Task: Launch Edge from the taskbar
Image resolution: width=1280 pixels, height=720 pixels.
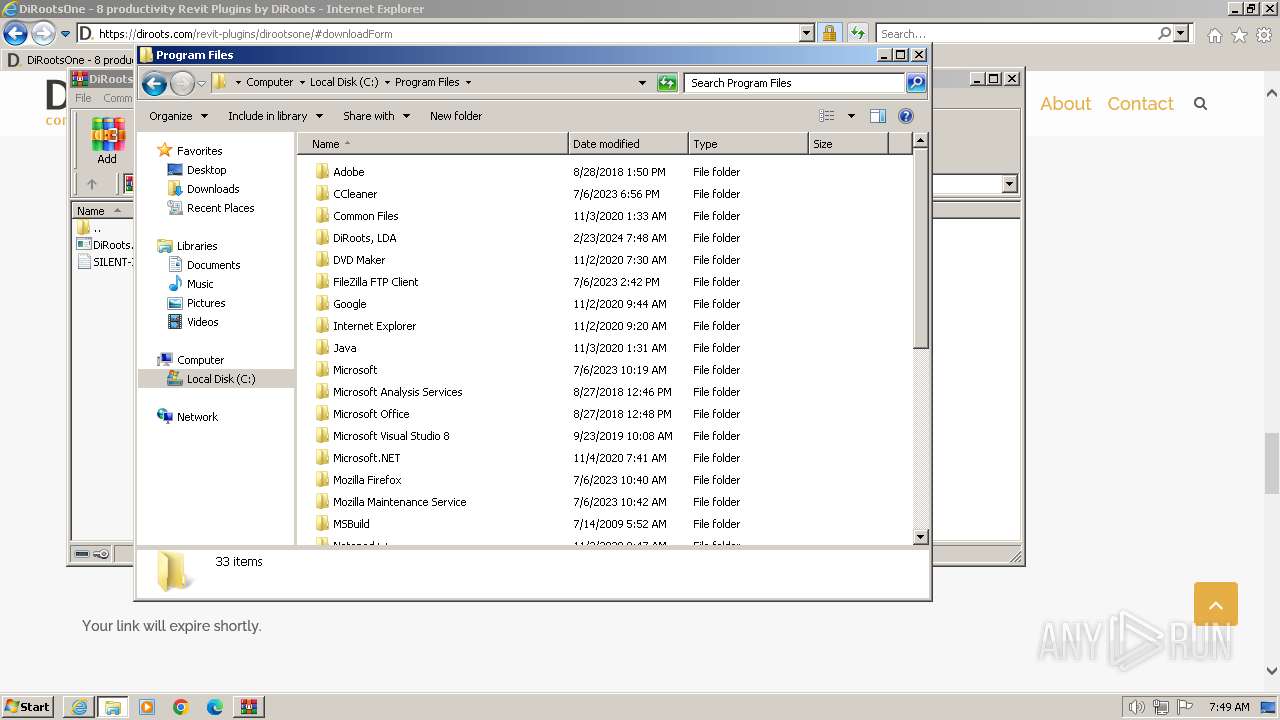Action: [x=215, y=707]
